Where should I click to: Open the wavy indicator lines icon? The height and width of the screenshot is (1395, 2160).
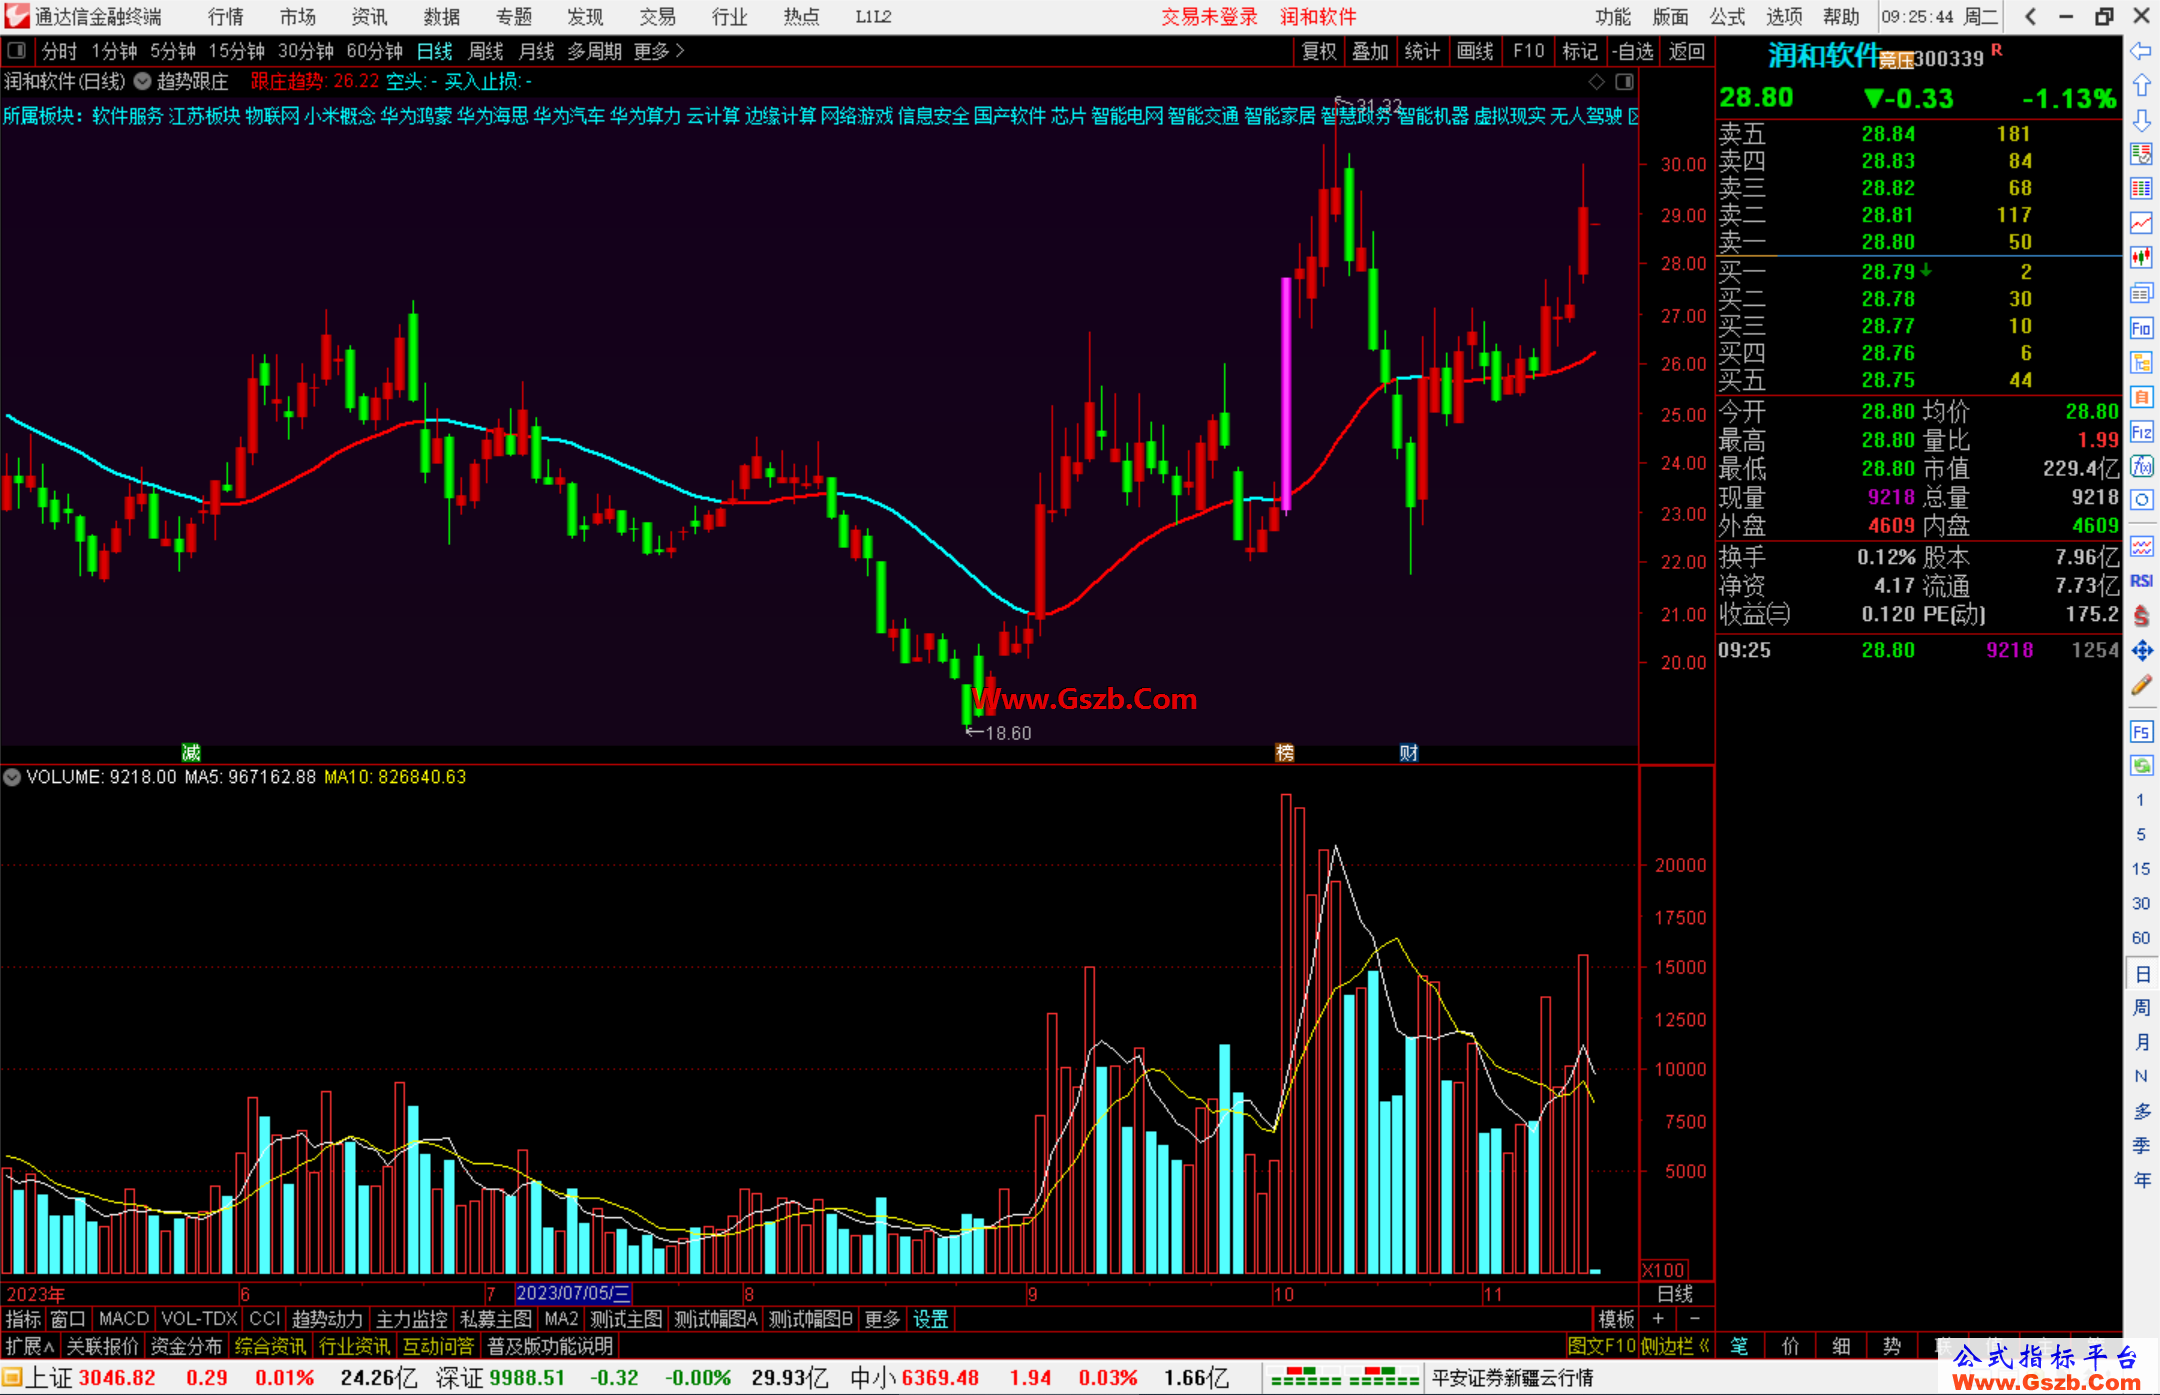tap(2141, 546)
